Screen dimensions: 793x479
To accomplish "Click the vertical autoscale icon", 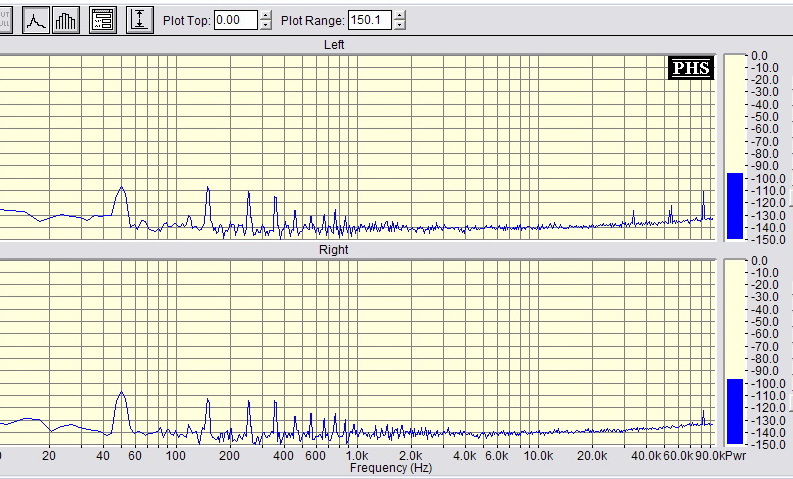I will point(140,20).
